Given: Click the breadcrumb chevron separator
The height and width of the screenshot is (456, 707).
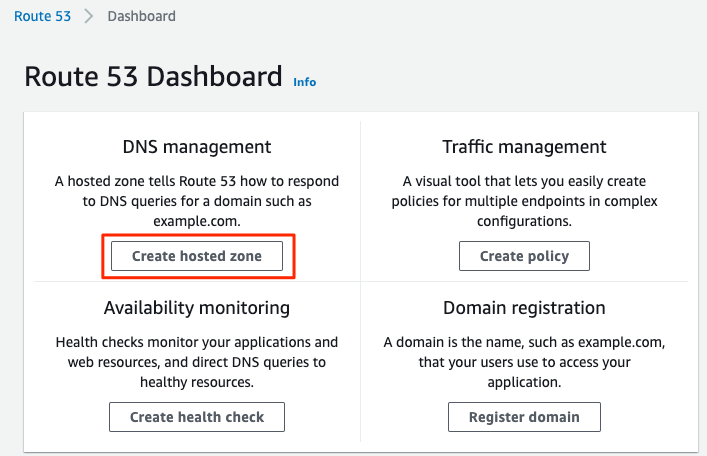Looking at the screenshot, I should (89, 16).
